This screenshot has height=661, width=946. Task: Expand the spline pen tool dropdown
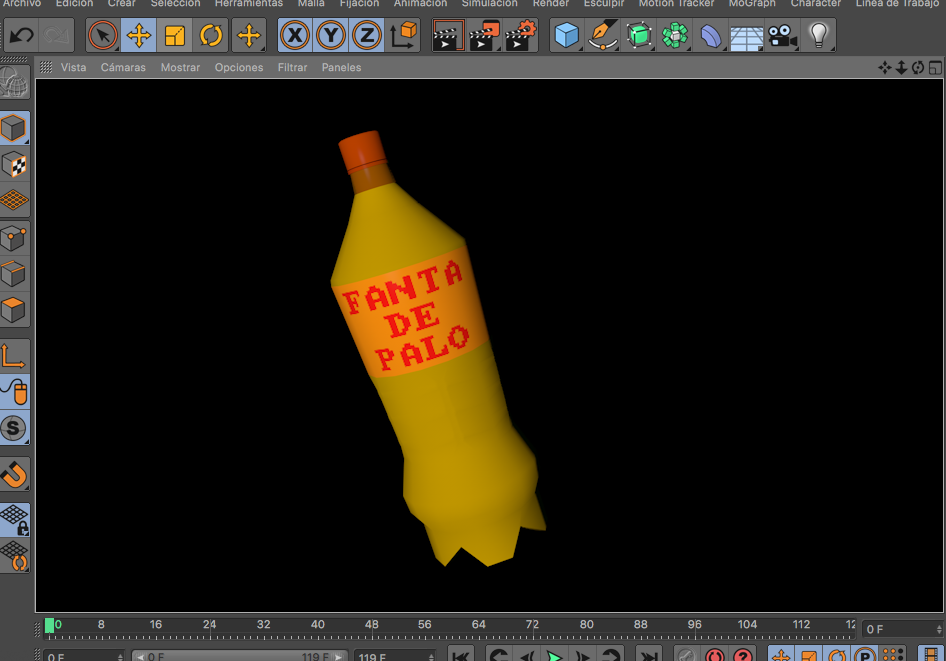[602, 37]
